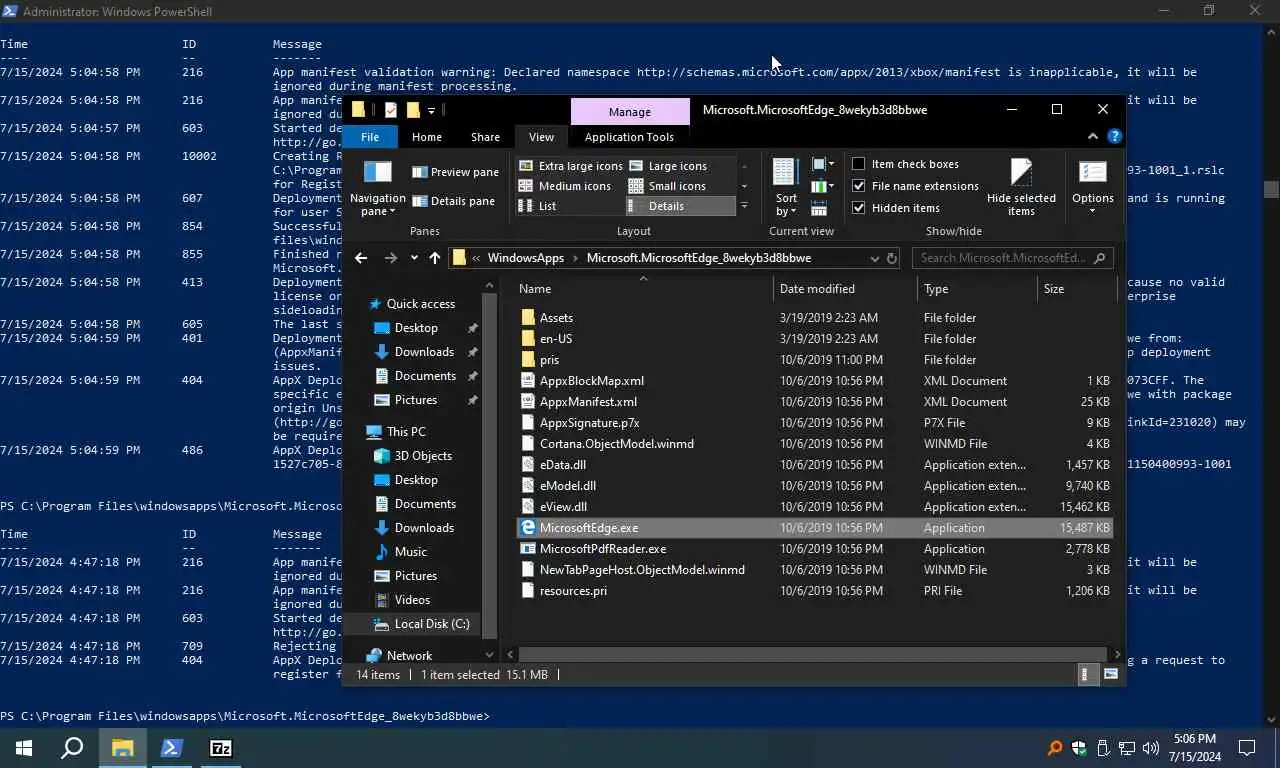Open the Sort by dropdown
Image resolution: width=1280 pixels, height=768 pixels.
click(786, 187)
